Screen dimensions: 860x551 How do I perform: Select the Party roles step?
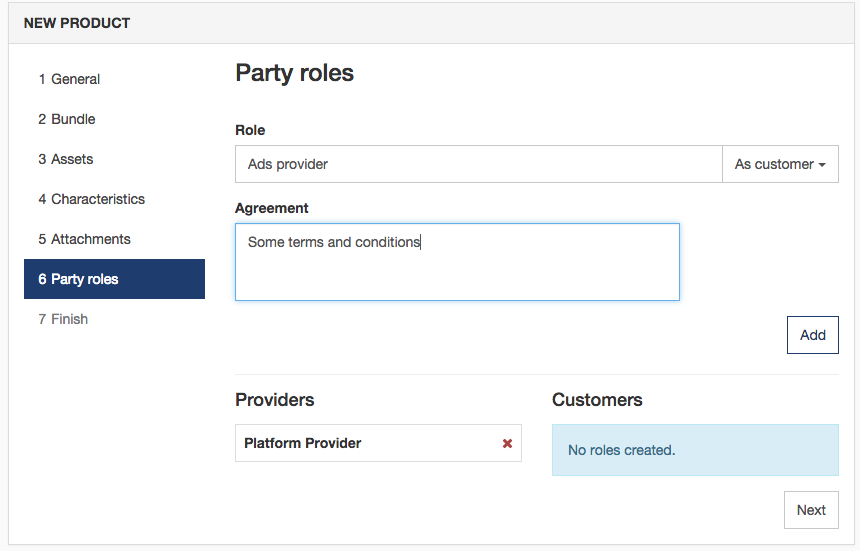[x=114, y=279]
